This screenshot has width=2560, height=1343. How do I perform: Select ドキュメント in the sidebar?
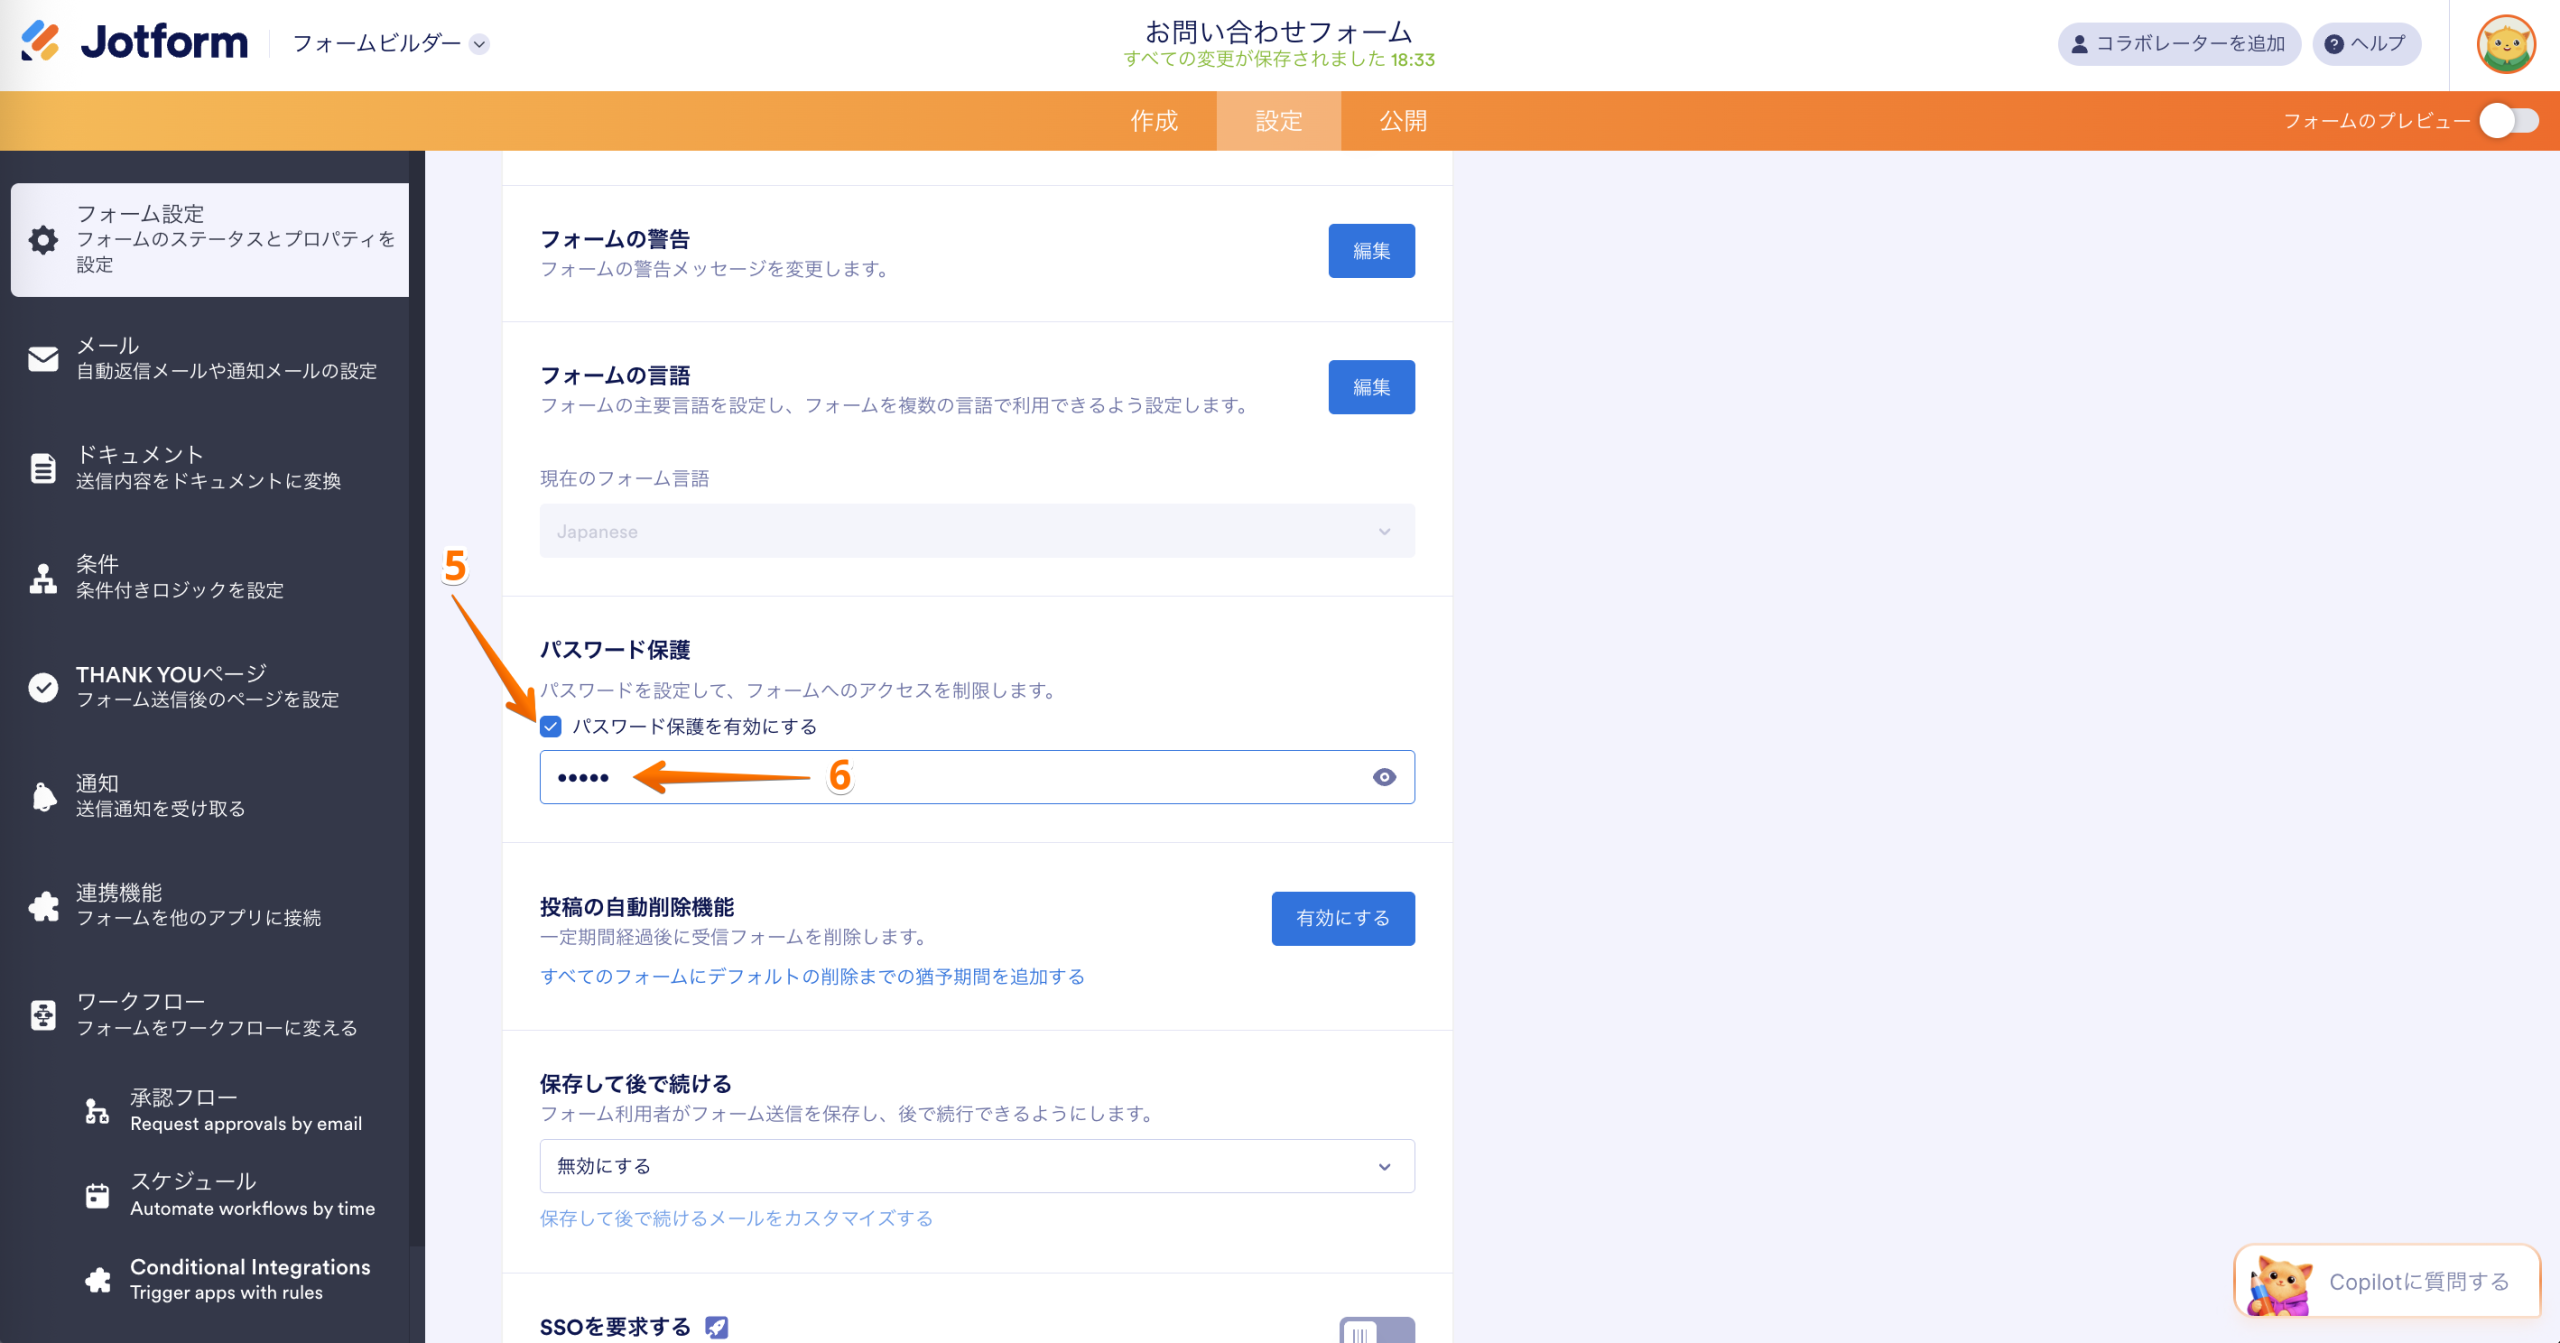point(210,468)
